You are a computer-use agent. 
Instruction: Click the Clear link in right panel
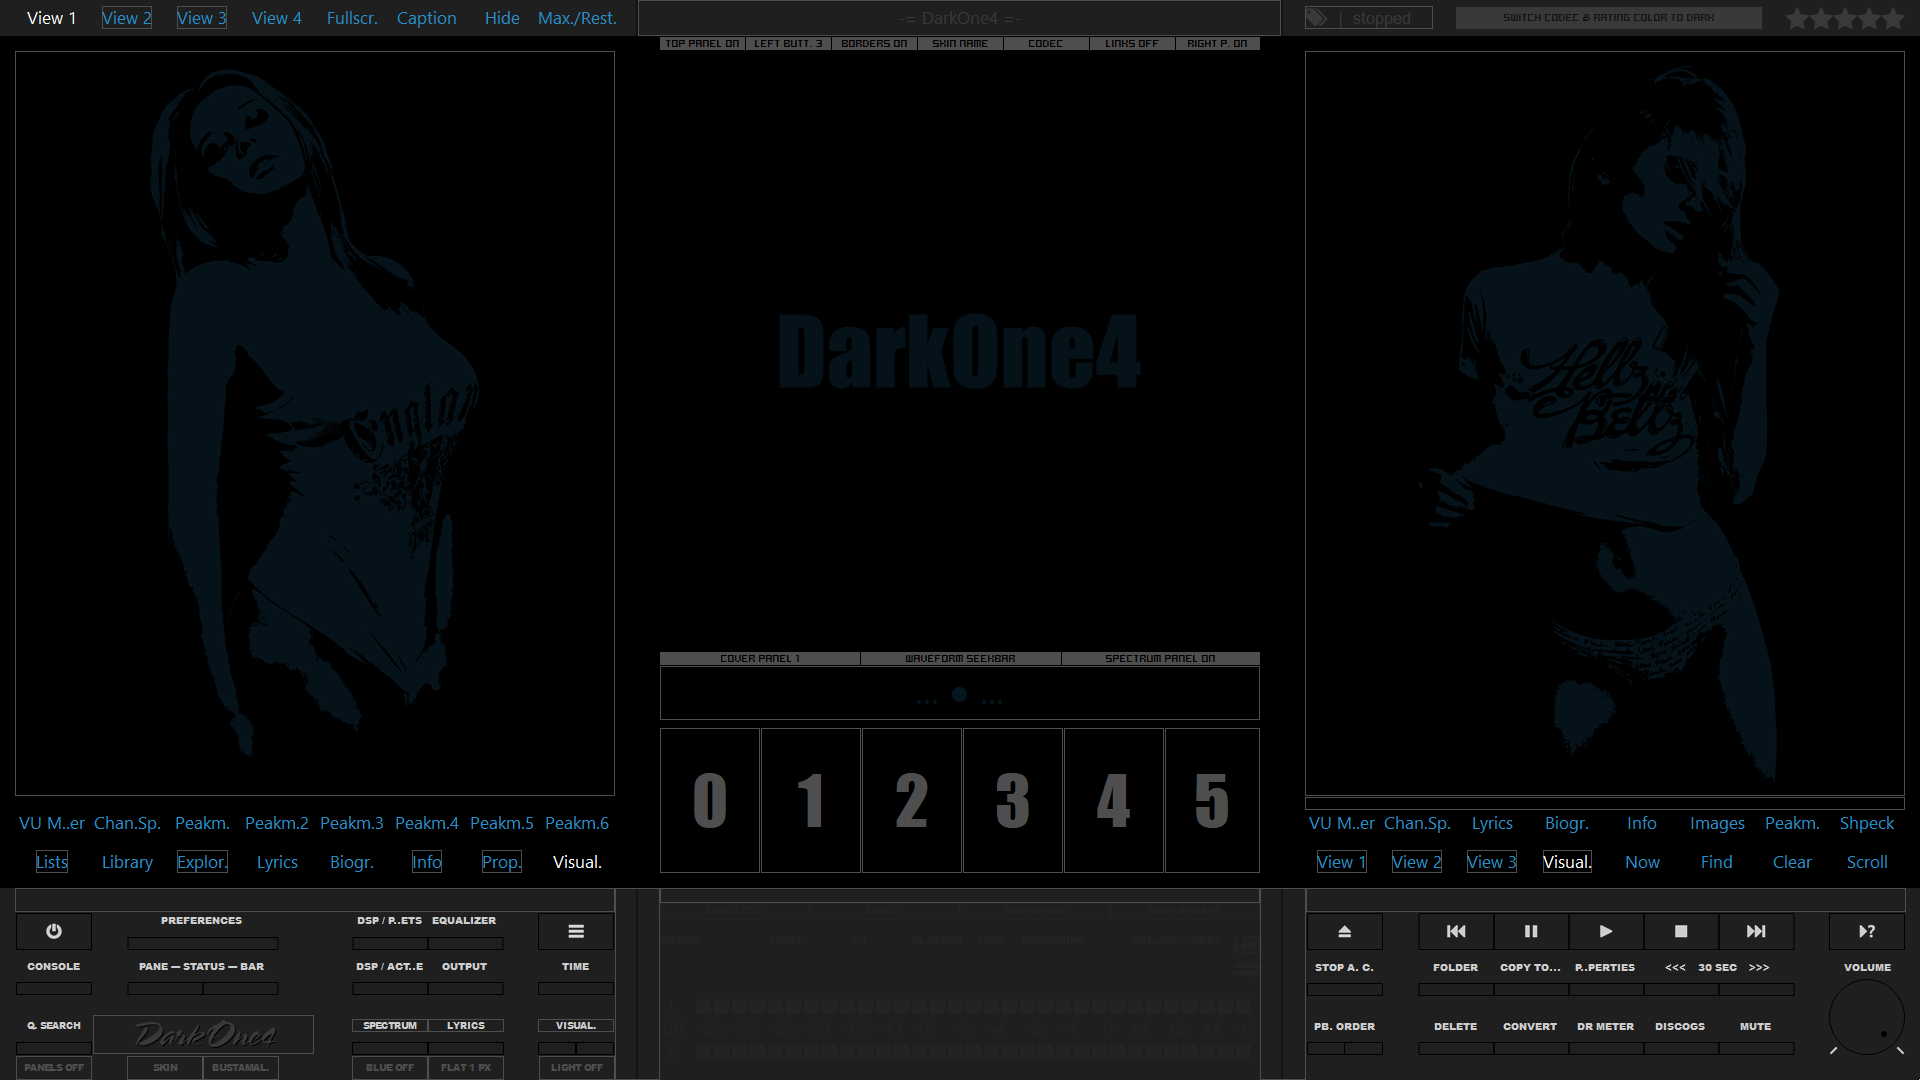1791,862
